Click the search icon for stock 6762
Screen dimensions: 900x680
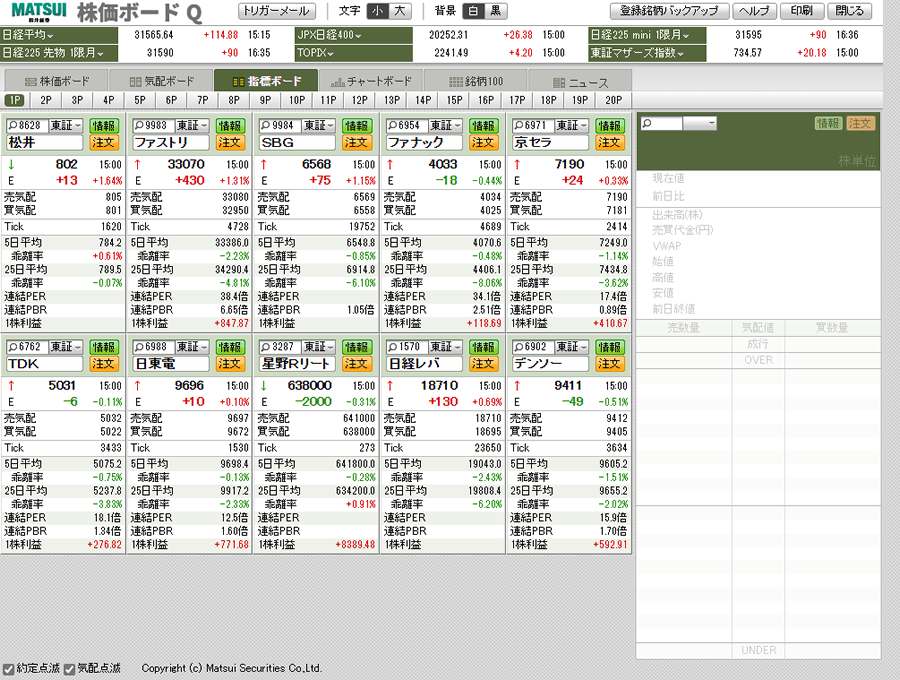(x=13, y=347)
